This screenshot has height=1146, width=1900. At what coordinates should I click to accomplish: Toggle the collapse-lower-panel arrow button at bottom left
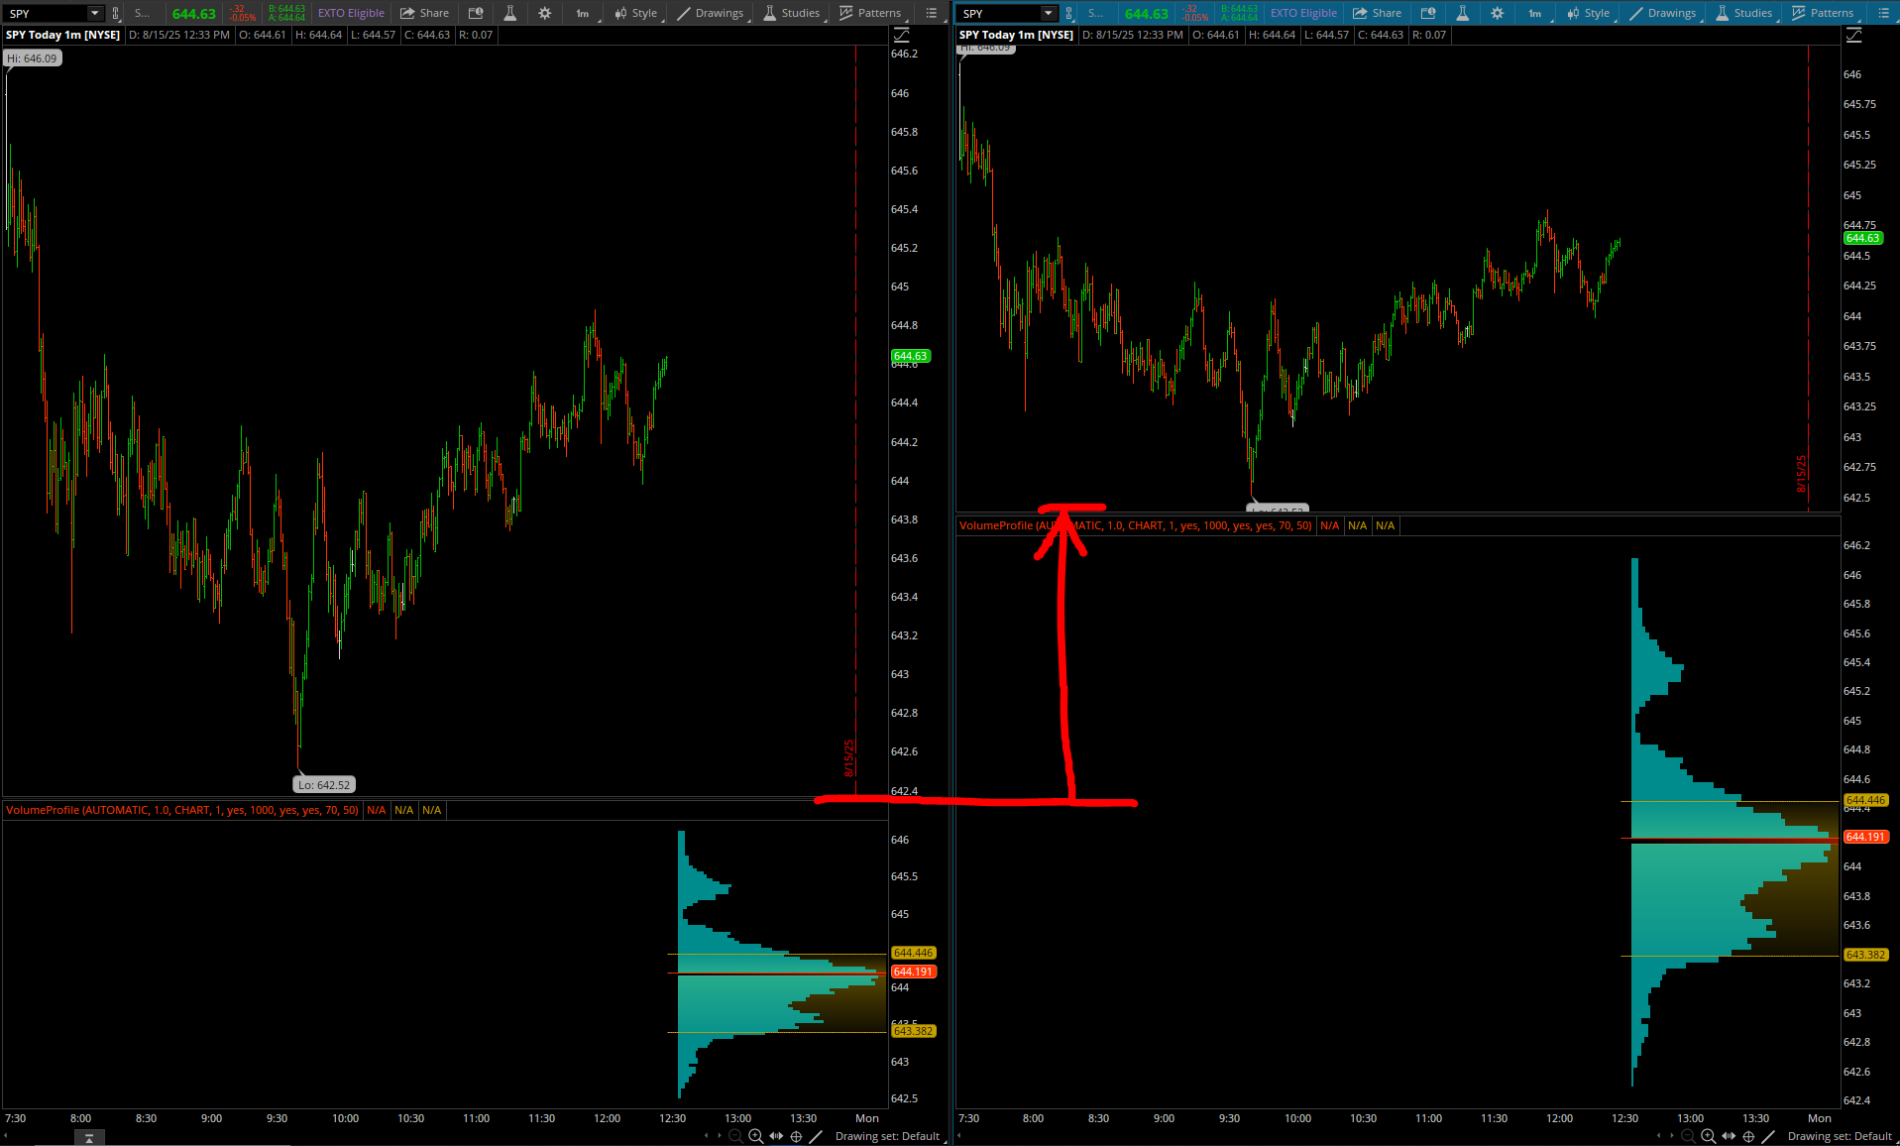click(x=89, y=1138)
